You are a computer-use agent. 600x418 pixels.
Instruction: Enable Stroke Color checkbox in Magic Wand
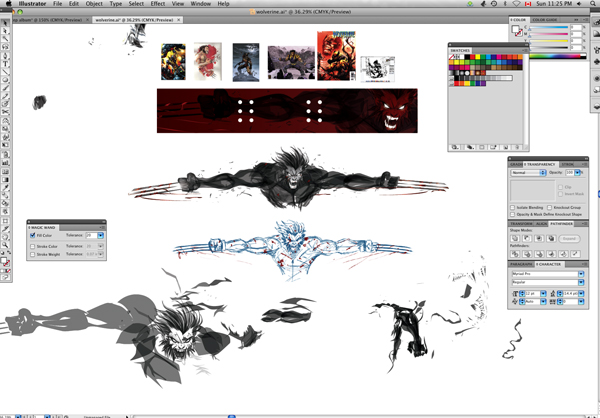click(33, 247)
